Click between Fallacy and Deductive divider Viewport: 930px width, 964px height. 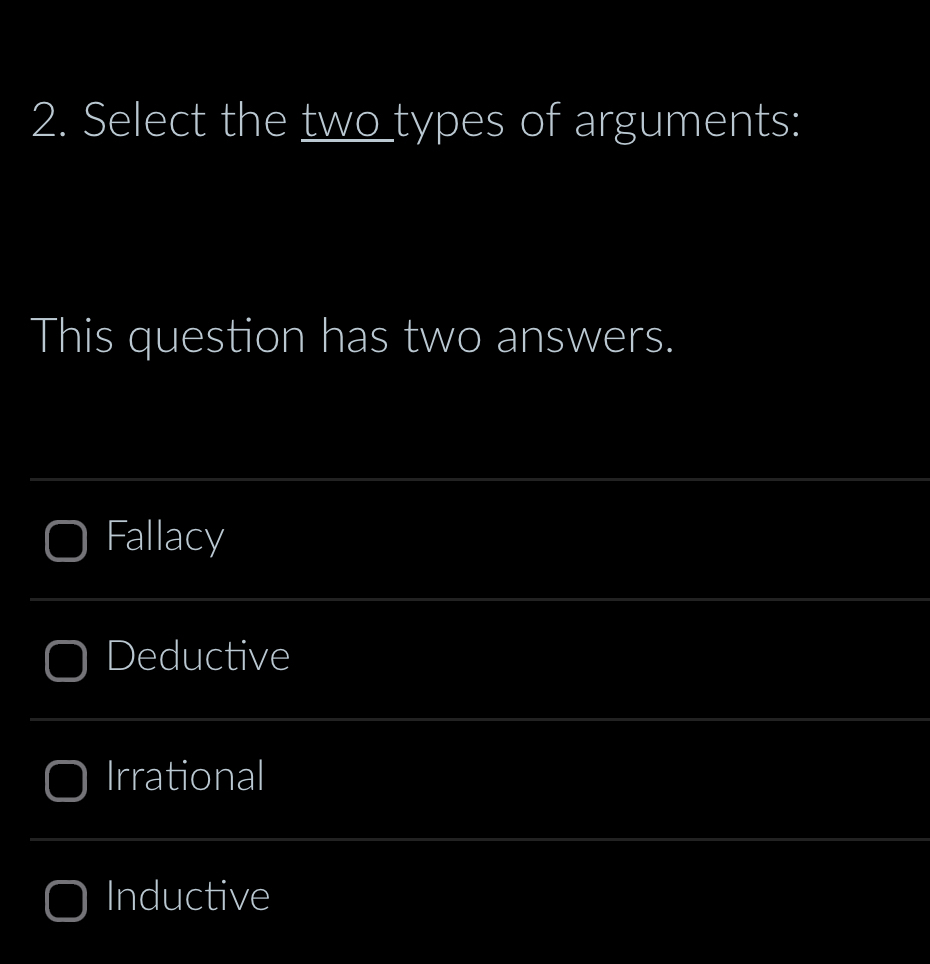465,600
